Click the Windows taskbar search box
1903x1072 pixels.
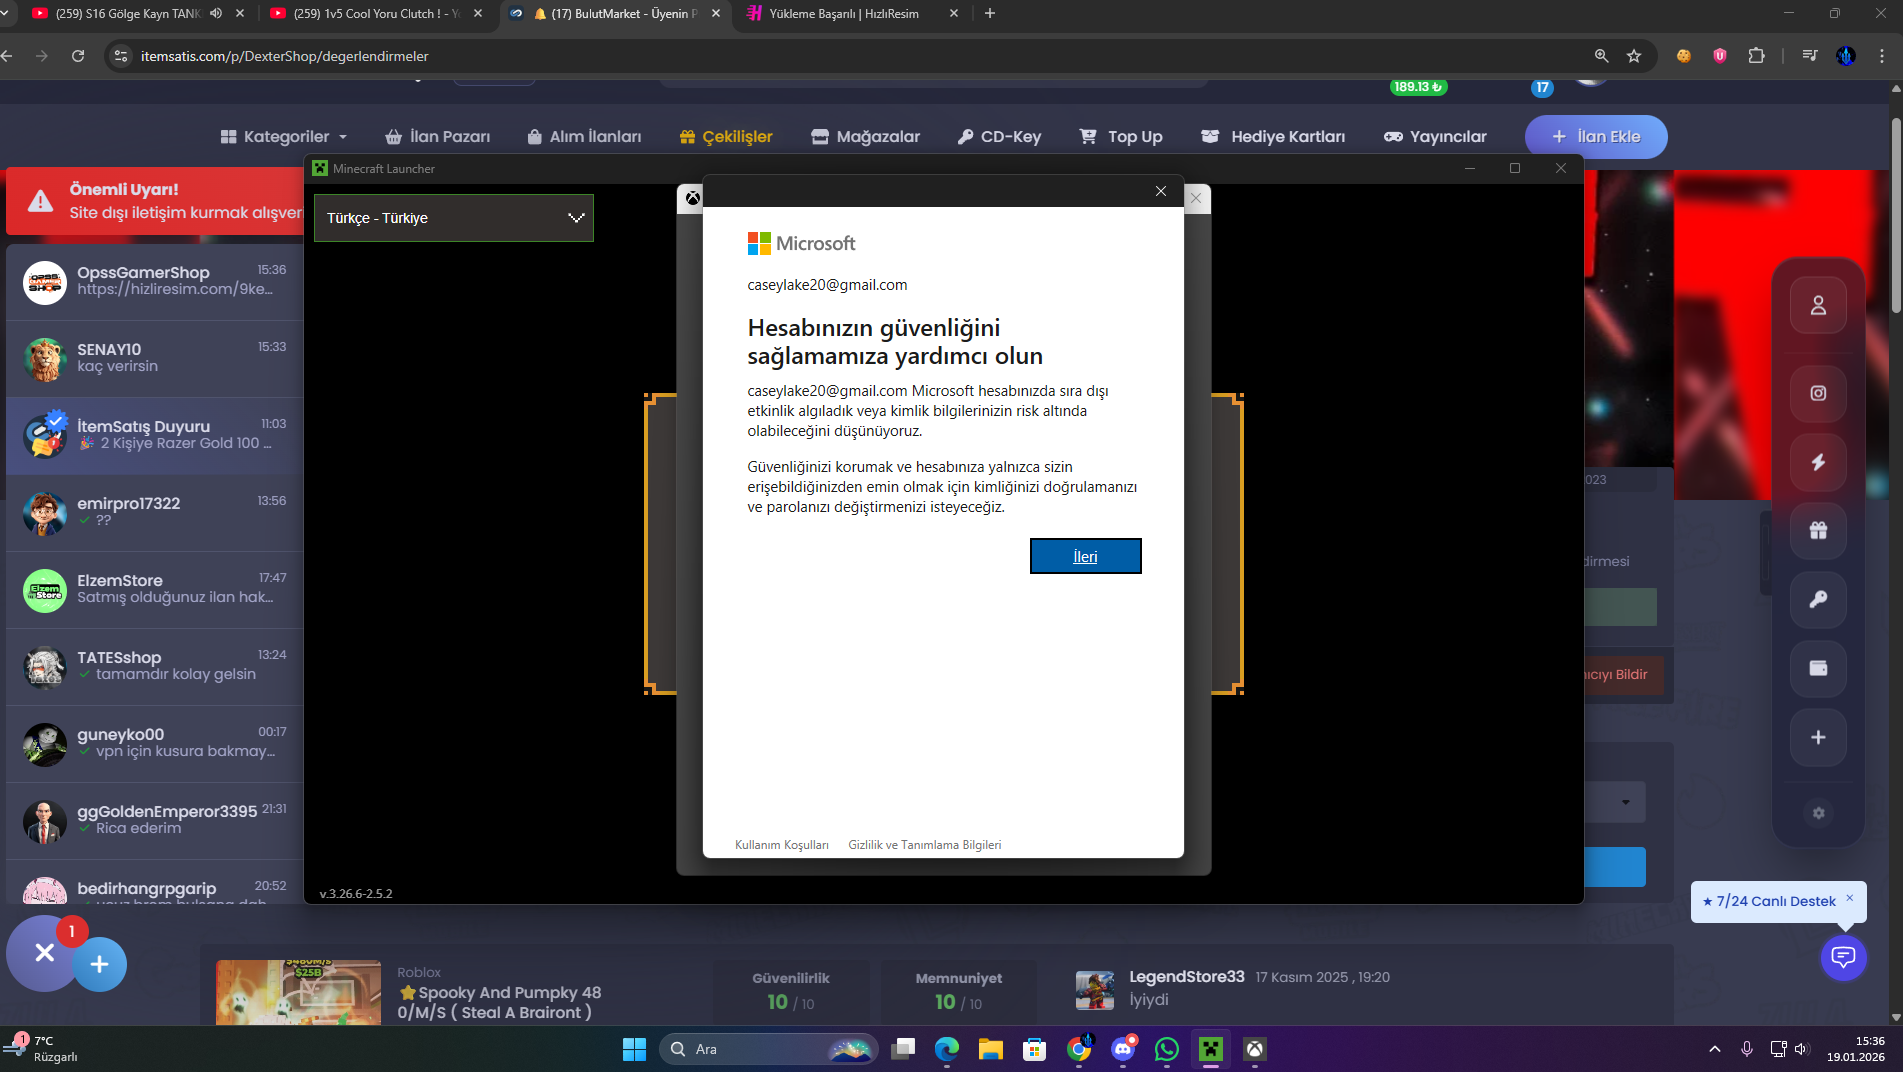coord(768,1049)
